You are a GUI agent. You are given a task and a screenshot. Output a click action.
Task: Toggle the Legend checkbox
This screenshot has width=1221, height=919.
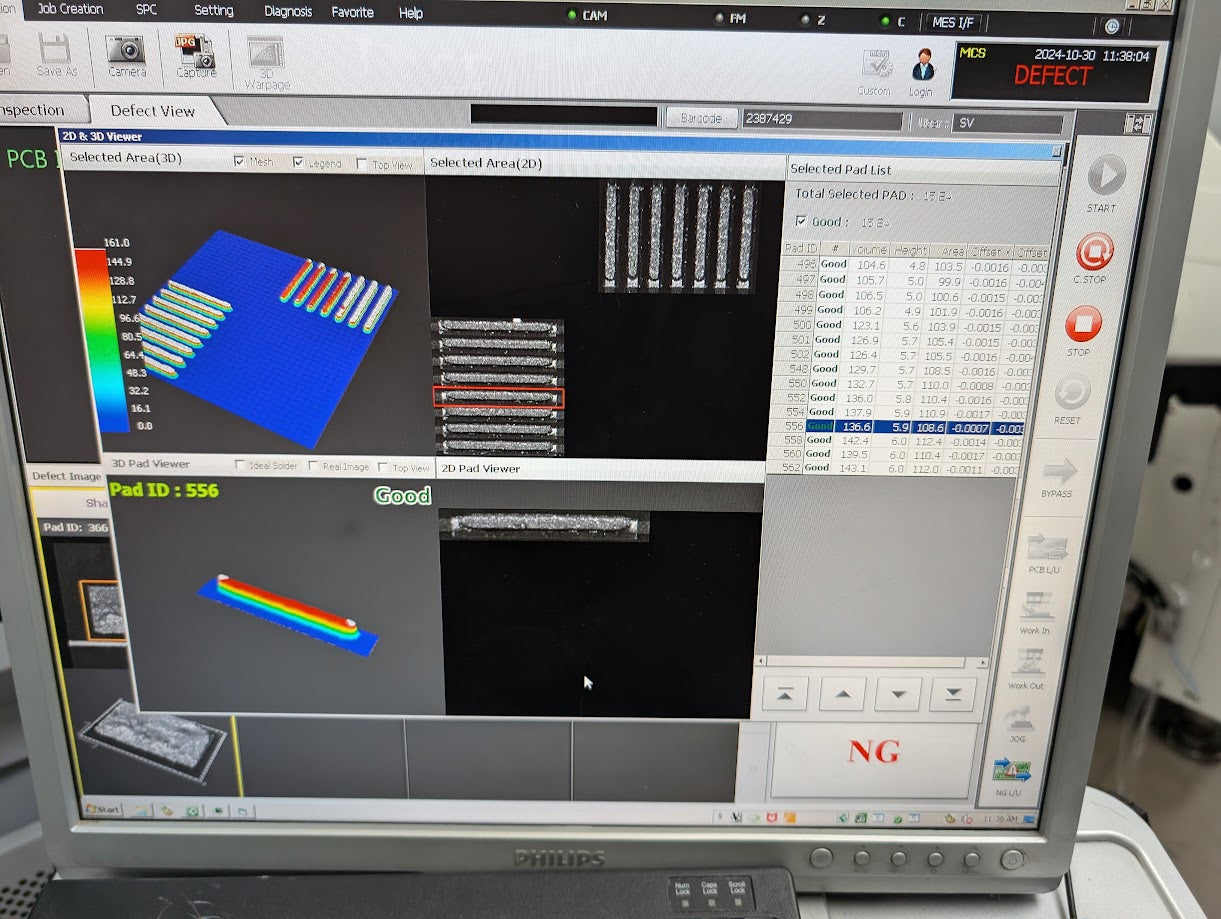click(x=299, y=163)
